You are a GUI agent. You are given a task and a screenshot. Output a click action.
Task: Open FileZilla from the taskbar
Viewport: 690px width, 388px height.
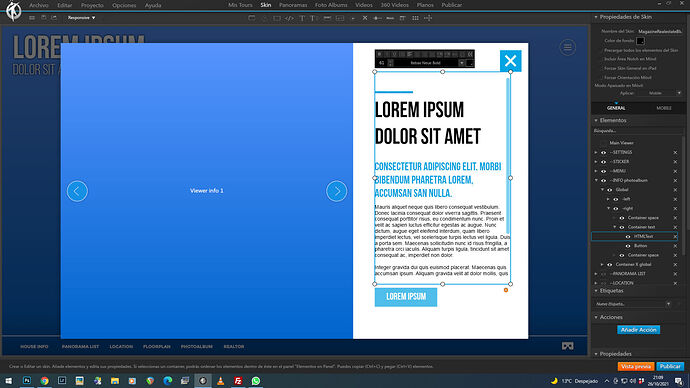pos(238,381)
